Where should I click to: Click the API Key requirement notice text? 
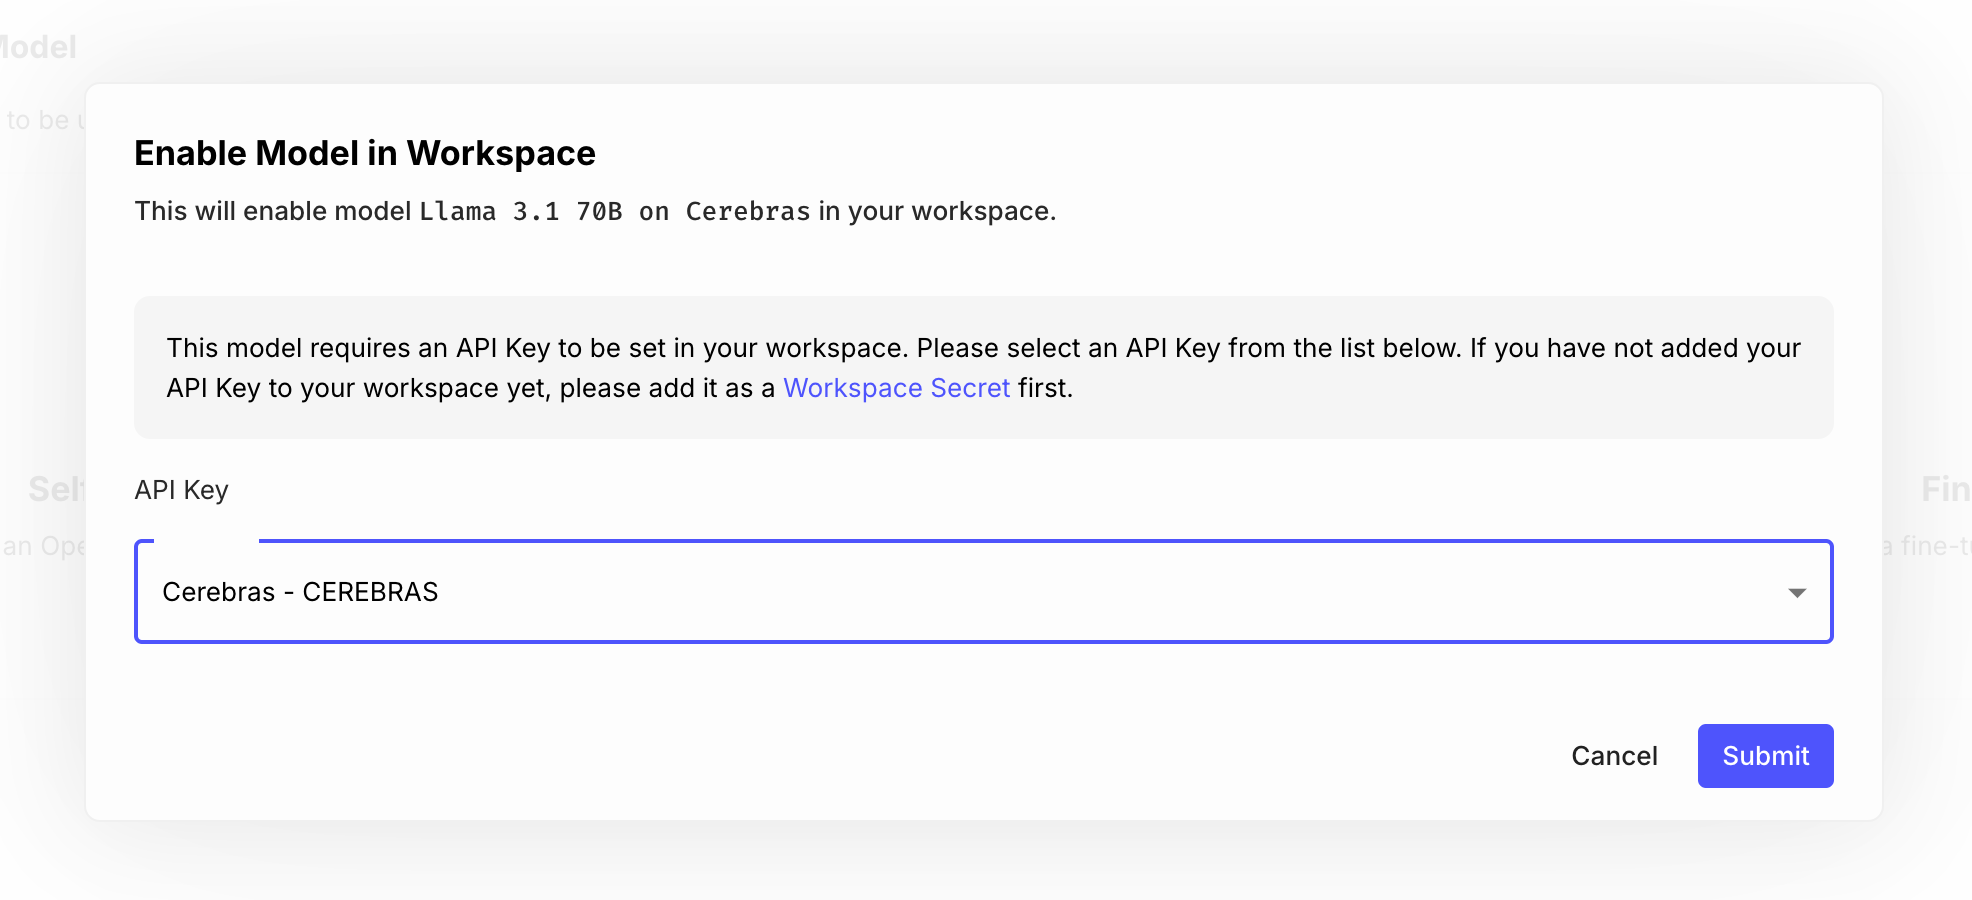tap(984, 368)
